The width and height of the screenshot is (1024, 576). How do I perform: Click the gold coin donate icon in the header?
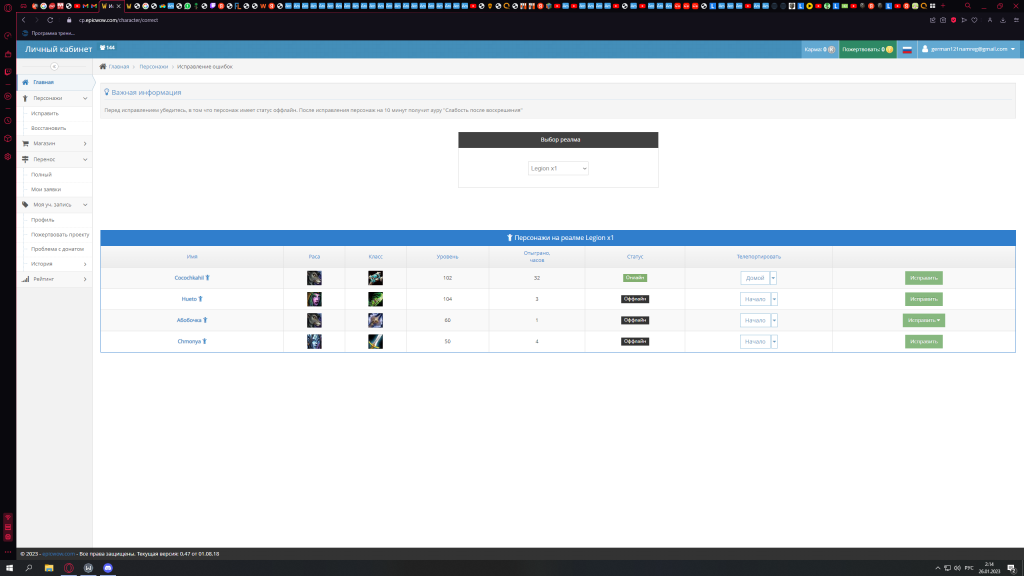tap(889, 49)
